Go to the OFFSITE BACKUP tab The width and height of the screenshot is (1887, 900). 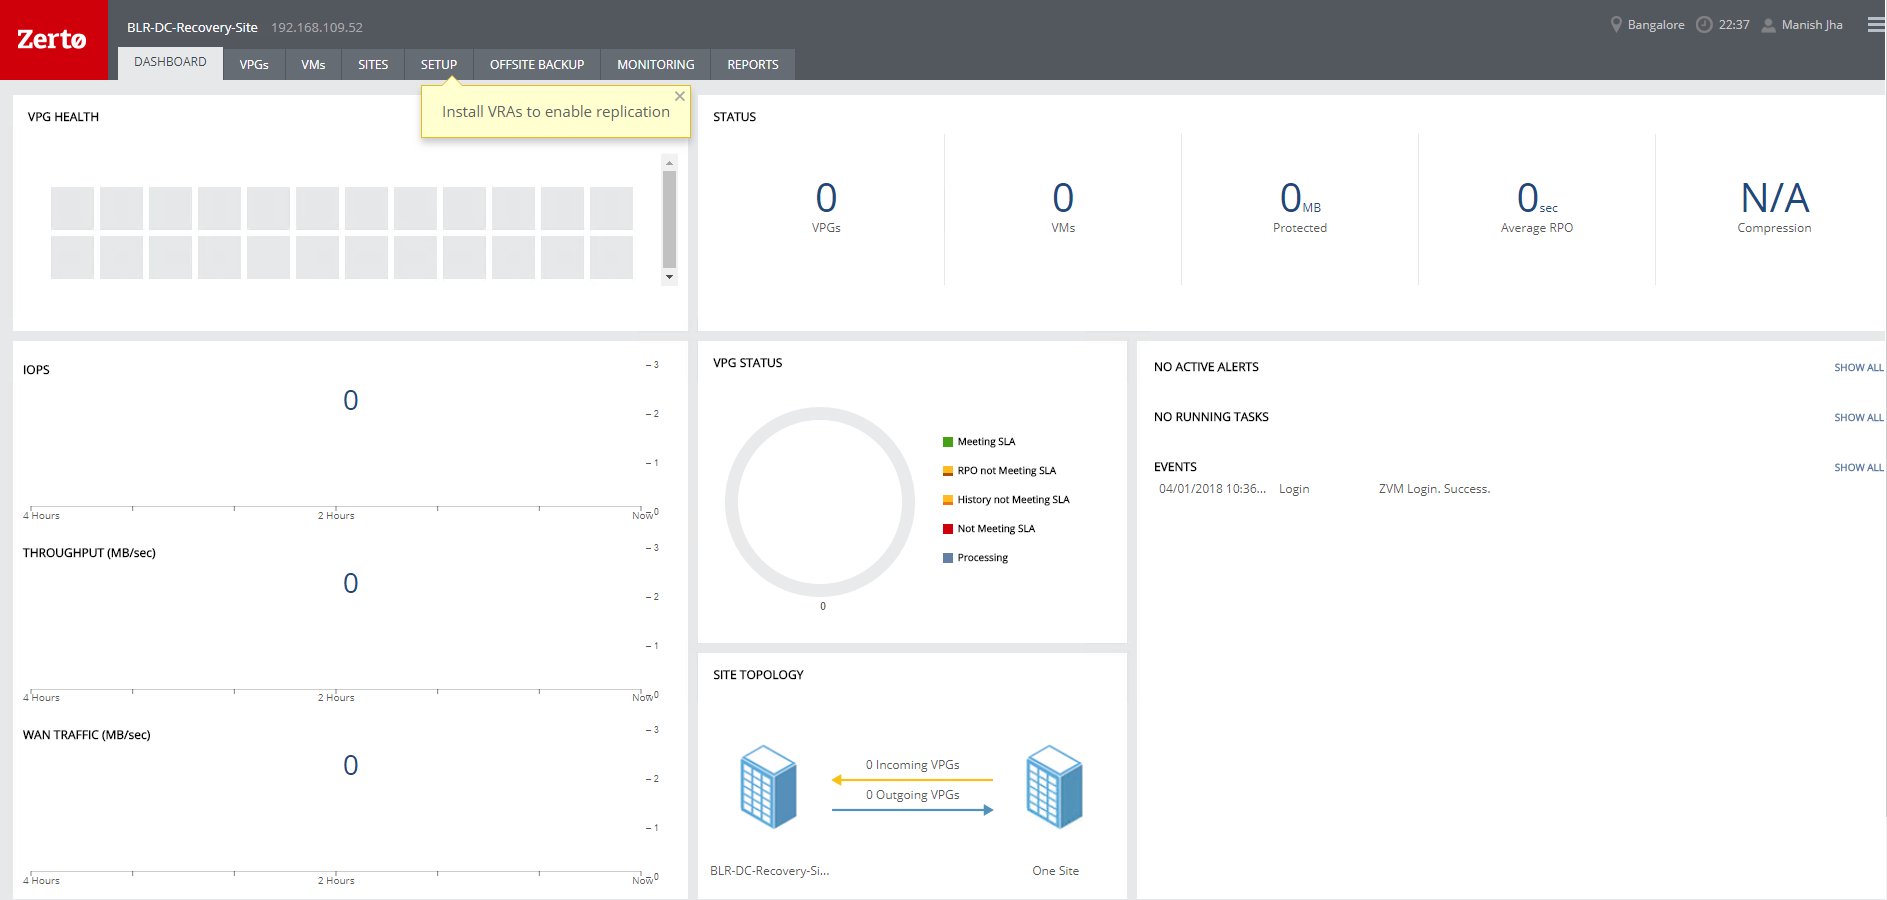537,65
